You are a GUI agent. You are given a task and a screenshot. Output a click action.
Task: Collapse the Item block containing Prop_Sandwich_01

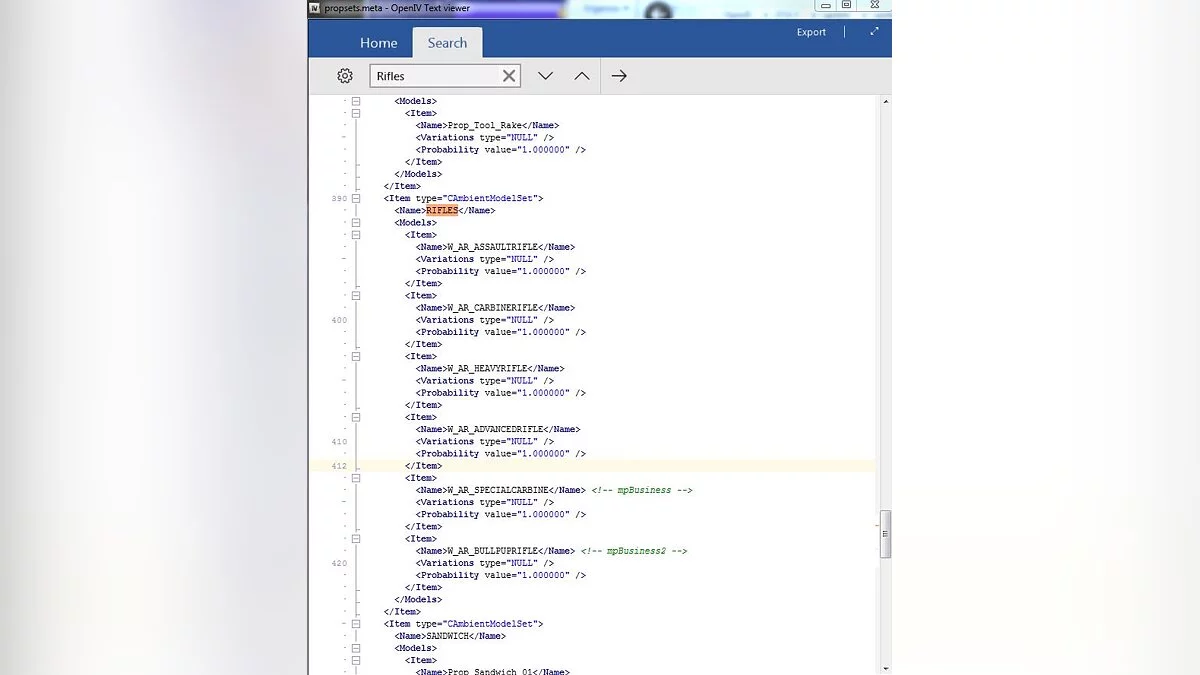(x=355, y=660)
